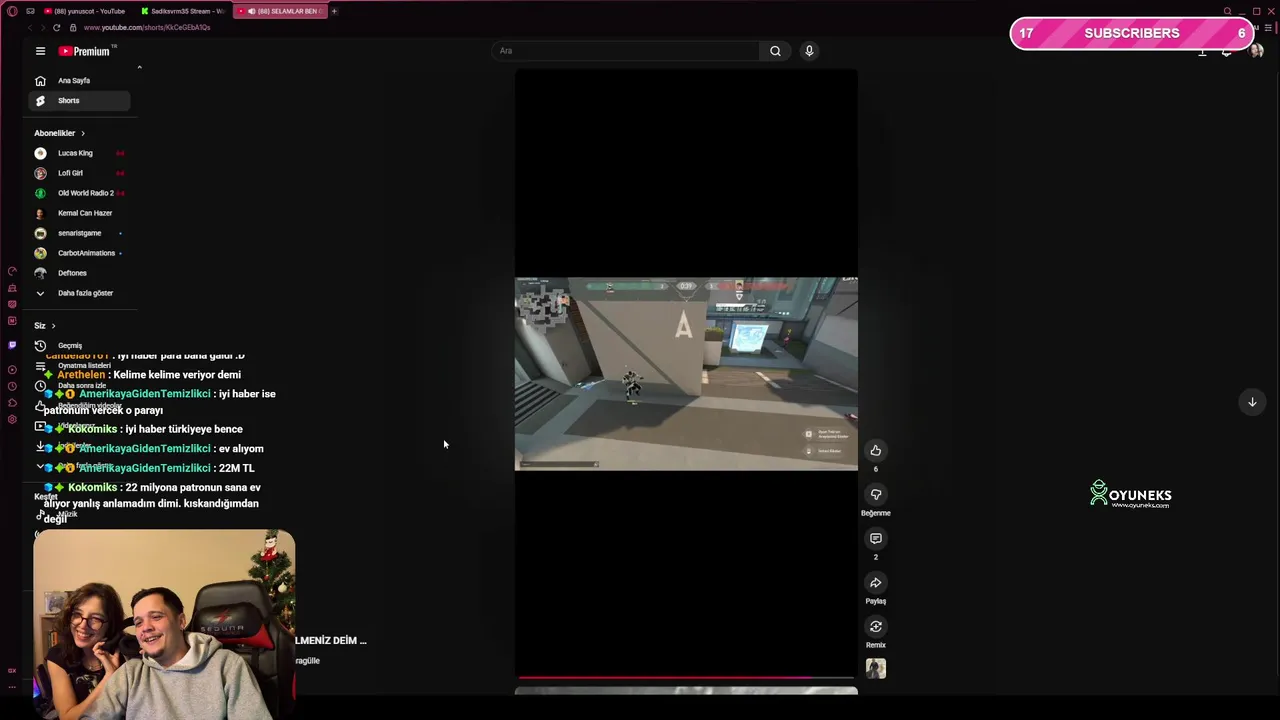The image size is (1280, 720).
Task: Go to next Short with down arrow
Action: 1251,402
